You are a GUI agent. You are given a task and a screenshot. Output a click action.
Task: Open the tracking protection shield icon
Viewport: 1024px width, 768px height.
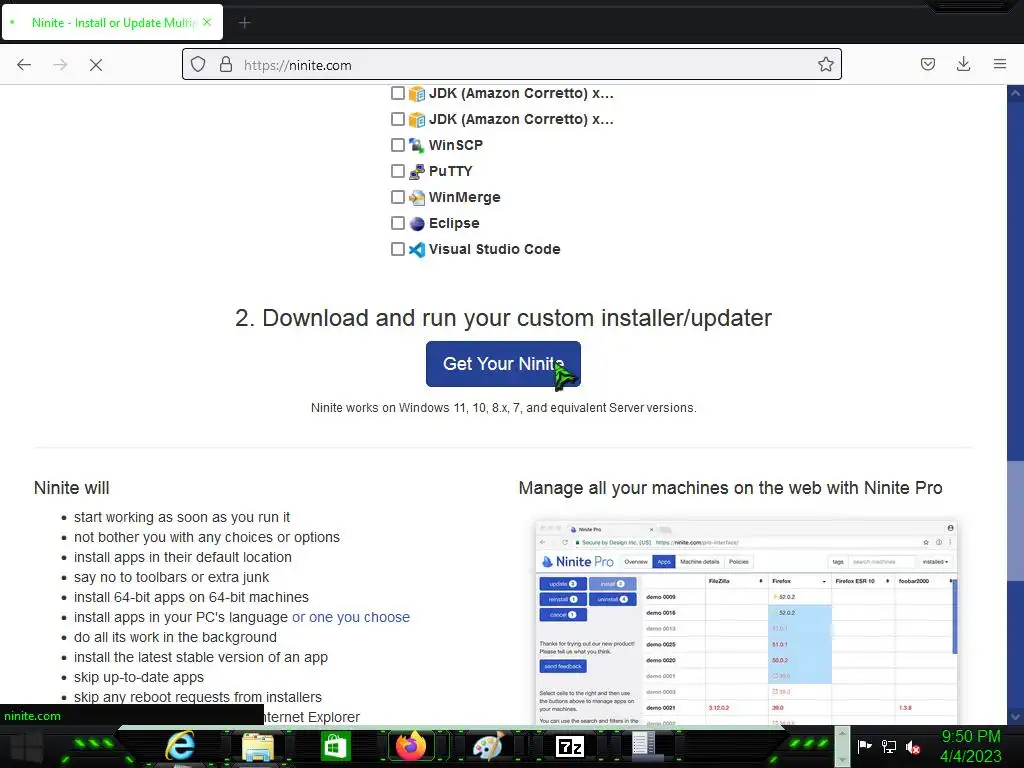pos(198,64)
